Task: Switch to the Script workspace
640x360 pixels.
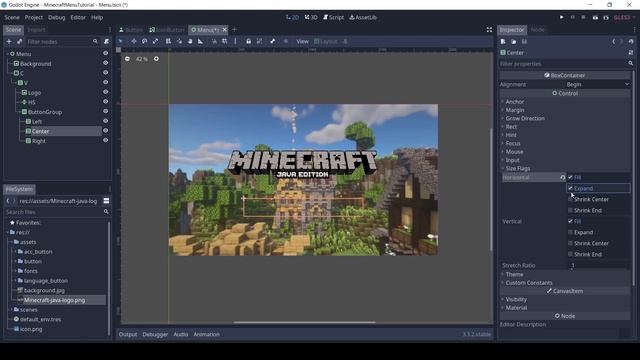Action: pos(333,17)
